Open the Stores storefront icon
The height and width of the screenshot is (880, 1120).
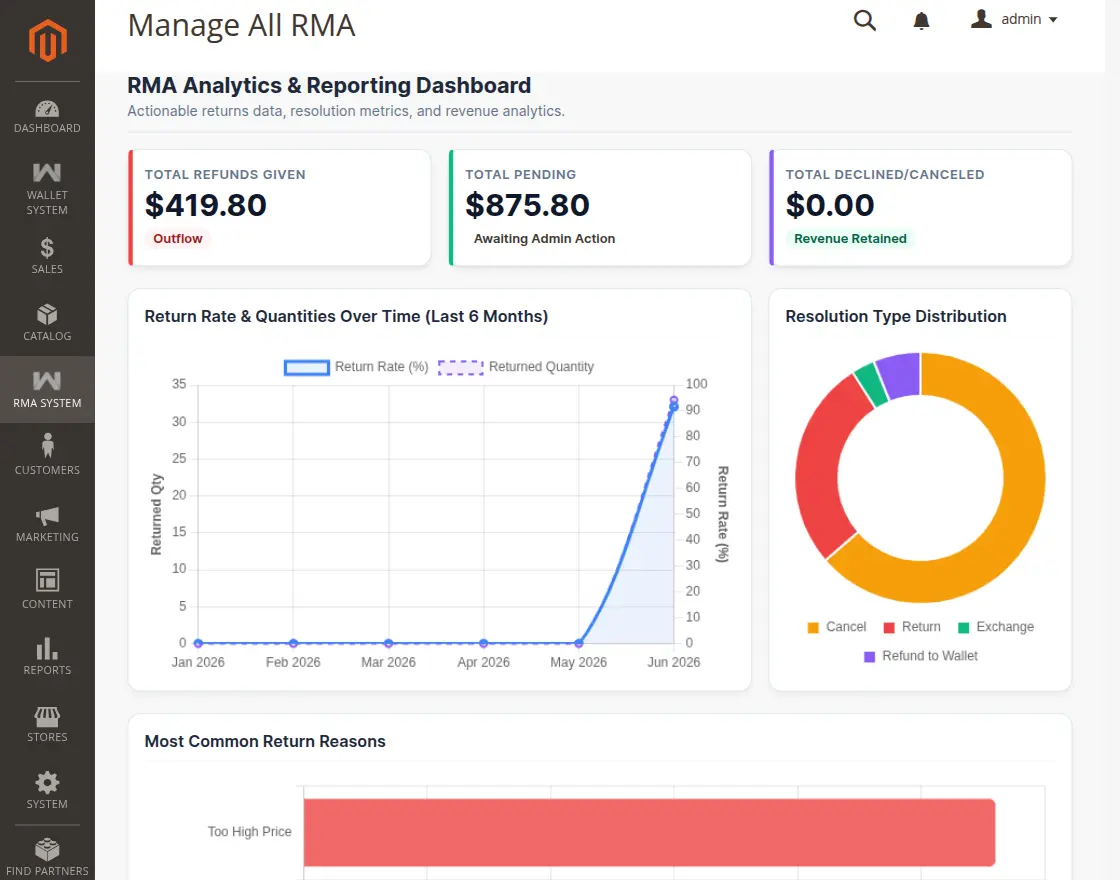click(x=47, y=716)
